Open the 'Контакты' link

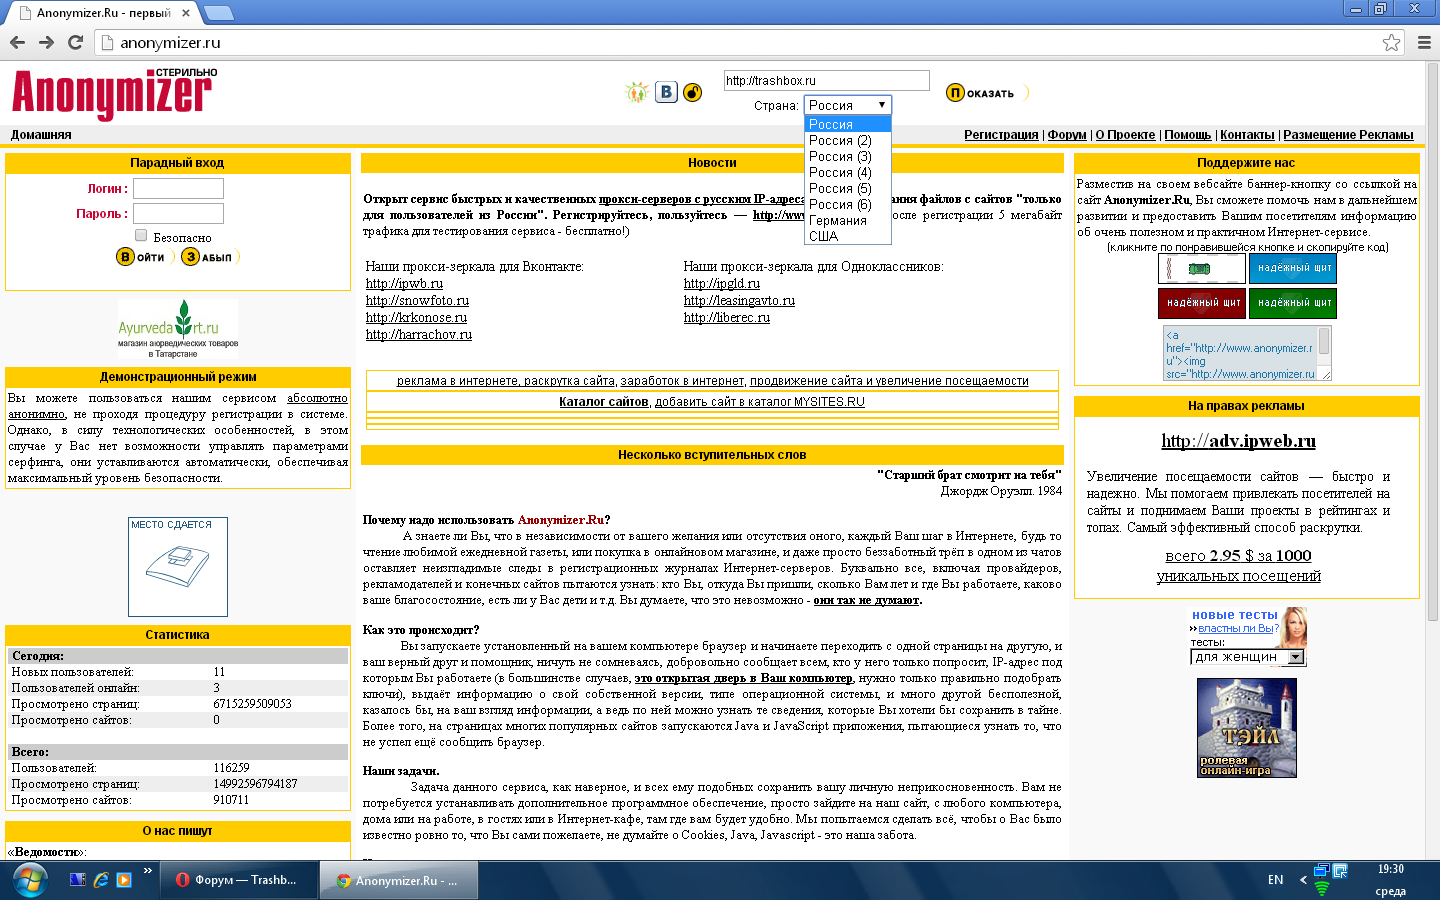(1247, 135)
